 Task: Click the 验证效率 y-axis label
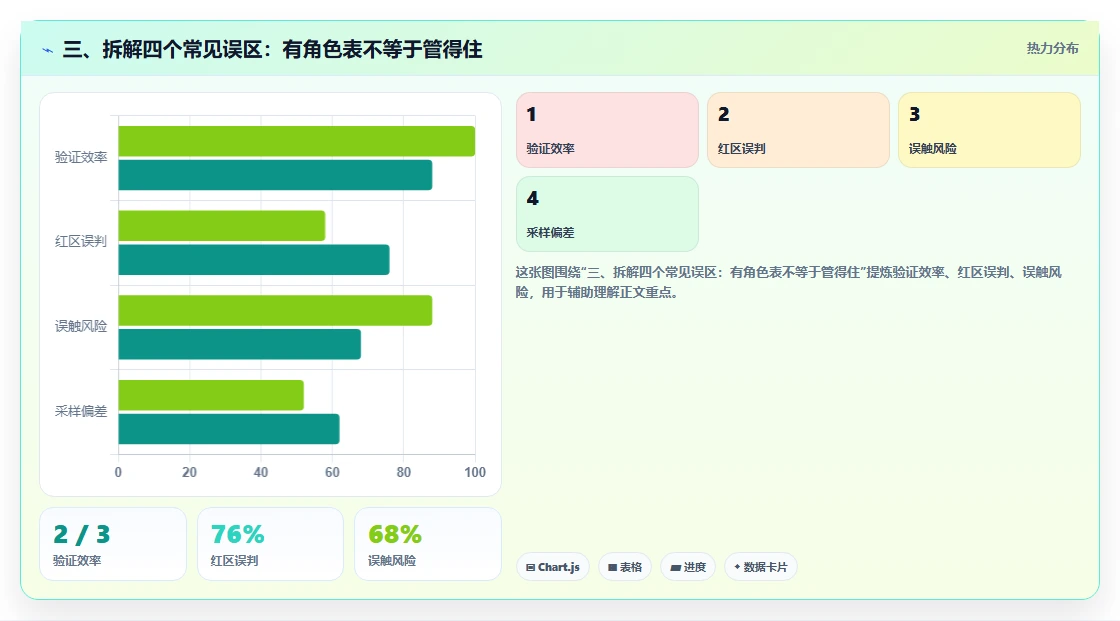[81, 157]
